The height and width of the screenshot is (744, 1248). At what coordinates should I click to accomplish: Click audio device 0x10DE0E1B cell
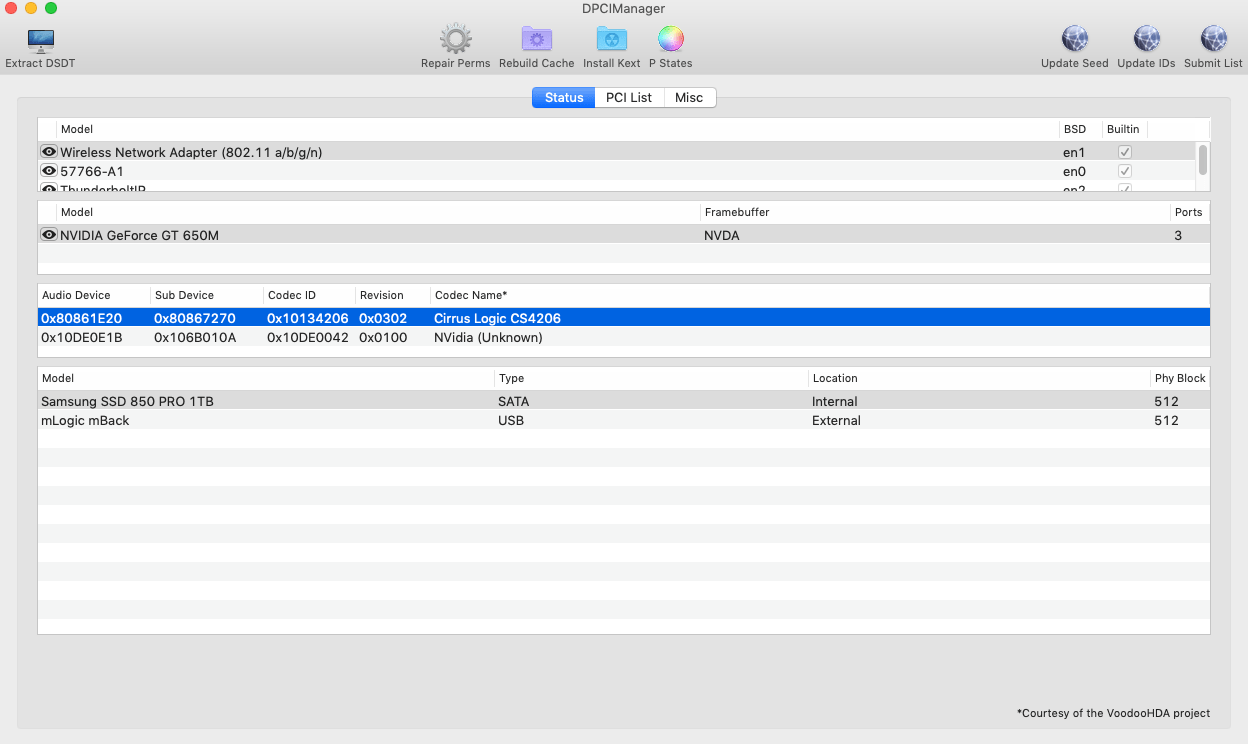[x=82, y=337]
